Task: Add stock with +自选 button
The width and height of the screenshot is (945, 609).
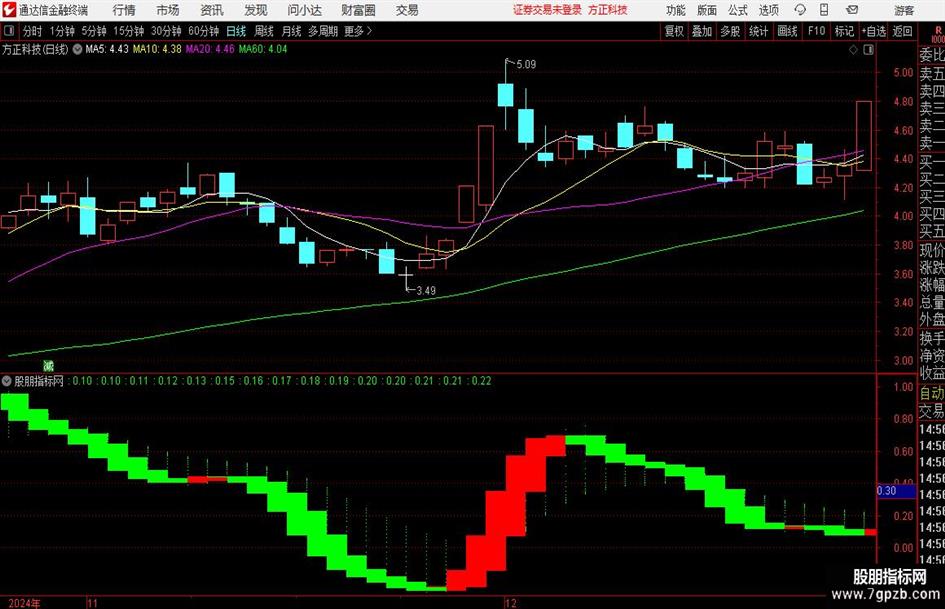Action: point(874,31)
